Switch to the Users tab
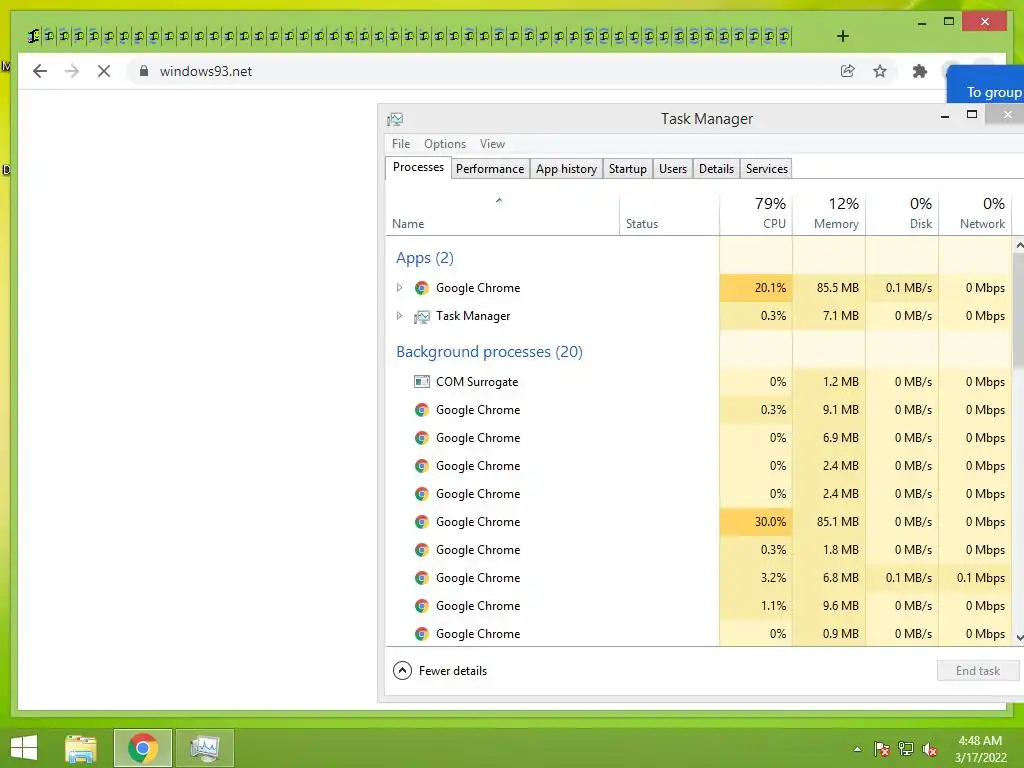 tap(673, 168)
